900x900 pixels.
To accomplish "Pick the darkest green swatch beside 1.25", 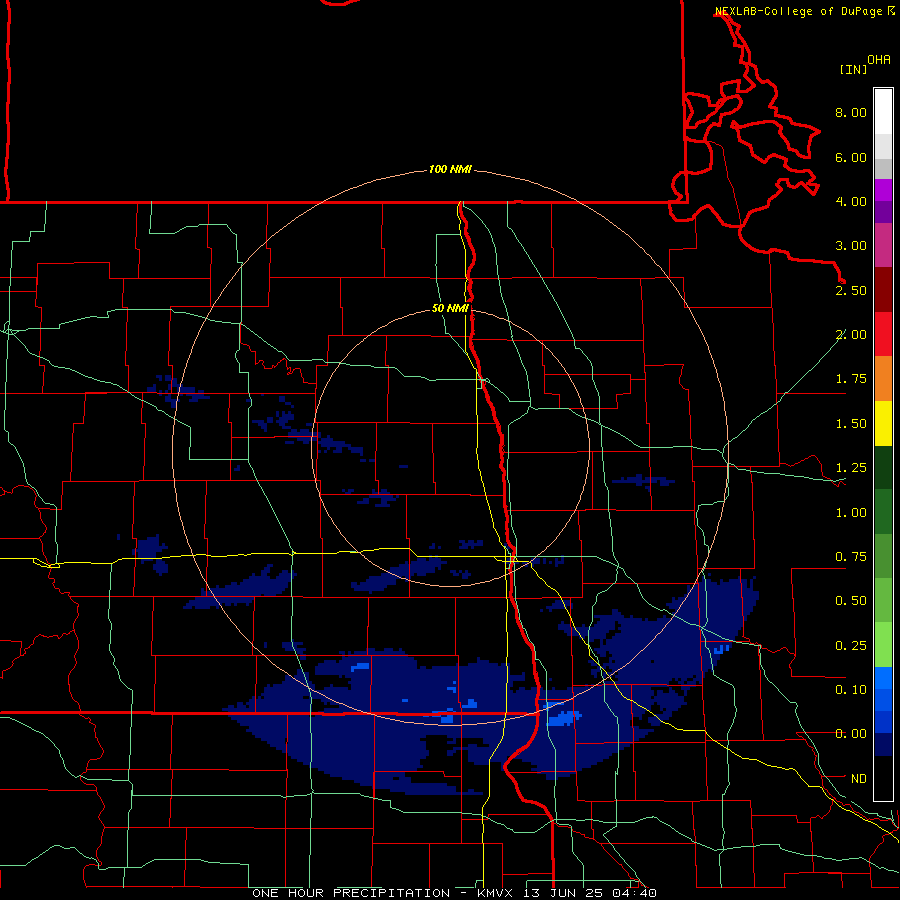I will pos(883,468).
